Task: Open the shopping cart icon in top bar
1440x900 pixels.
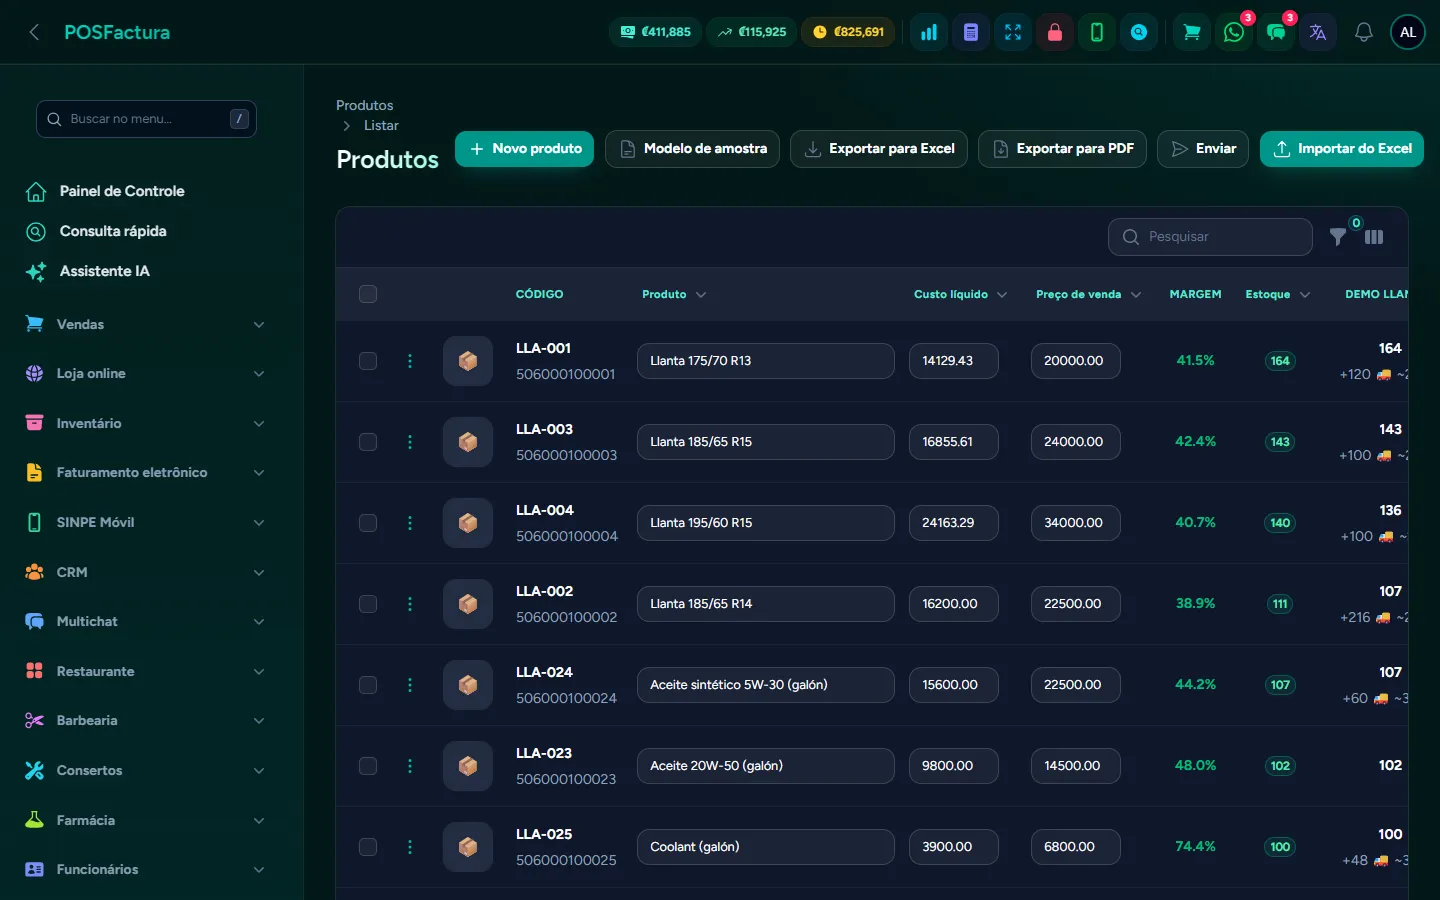Action: 1192,32
